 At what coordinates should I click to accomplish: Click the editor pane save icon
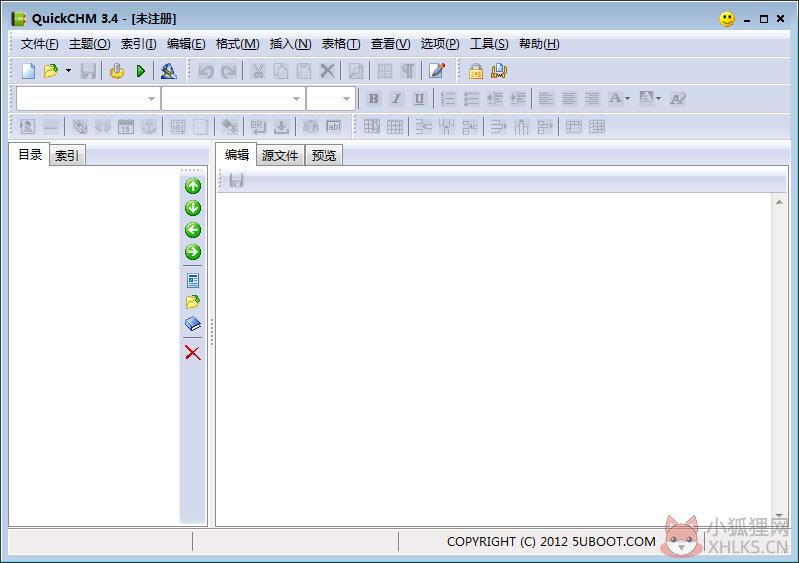[236, 180]
